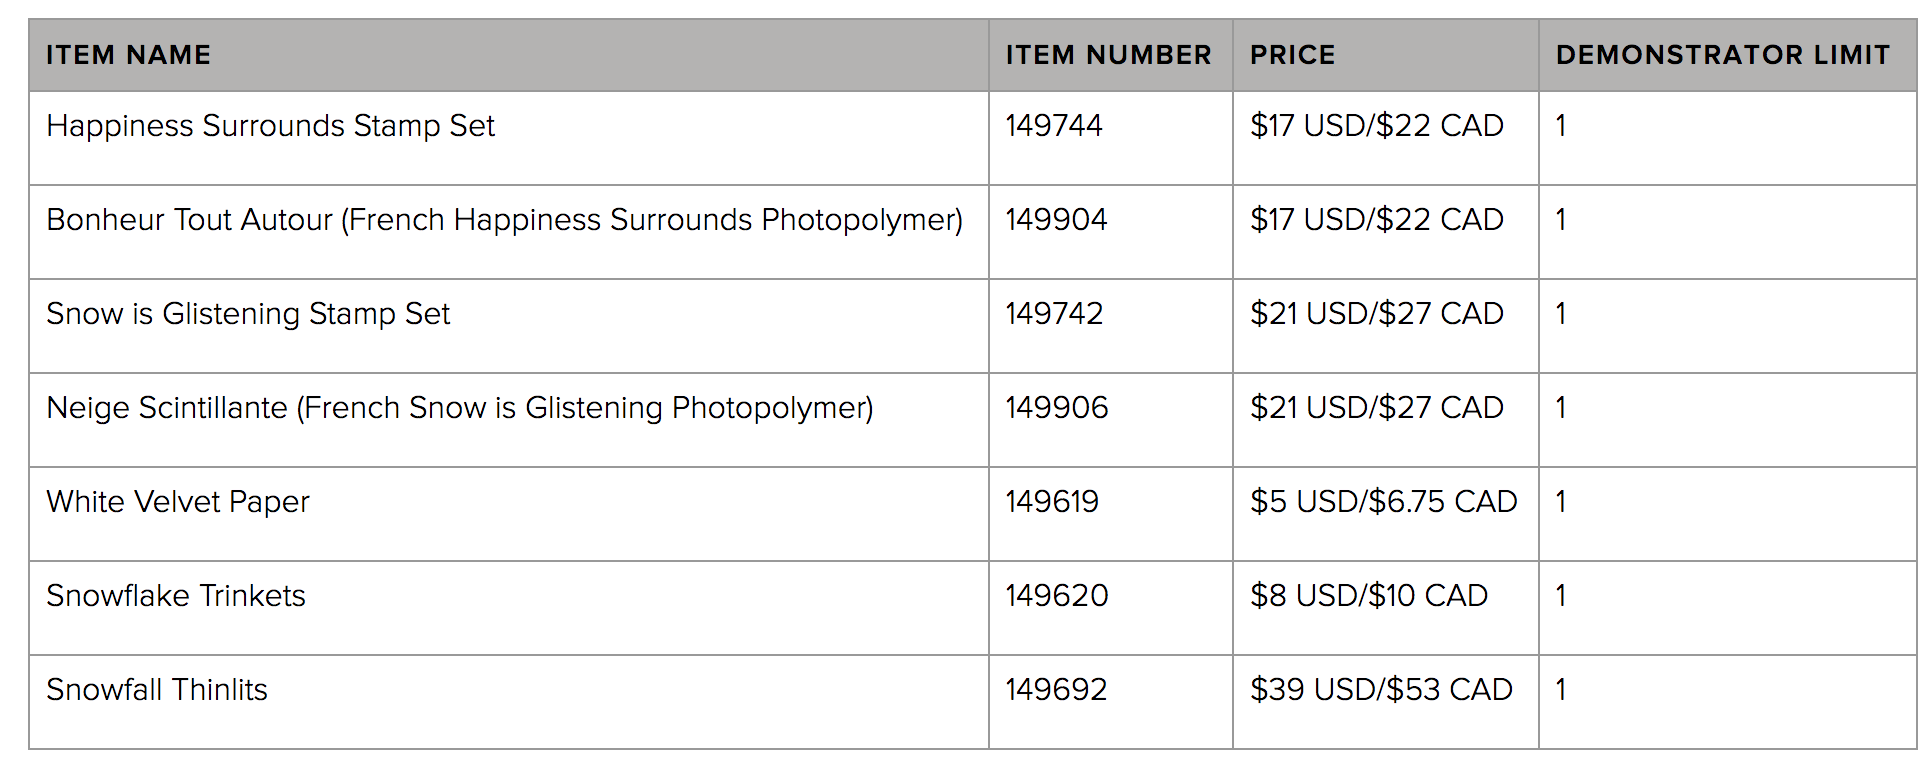Click Neige Scintillante item name

(460, 408)
